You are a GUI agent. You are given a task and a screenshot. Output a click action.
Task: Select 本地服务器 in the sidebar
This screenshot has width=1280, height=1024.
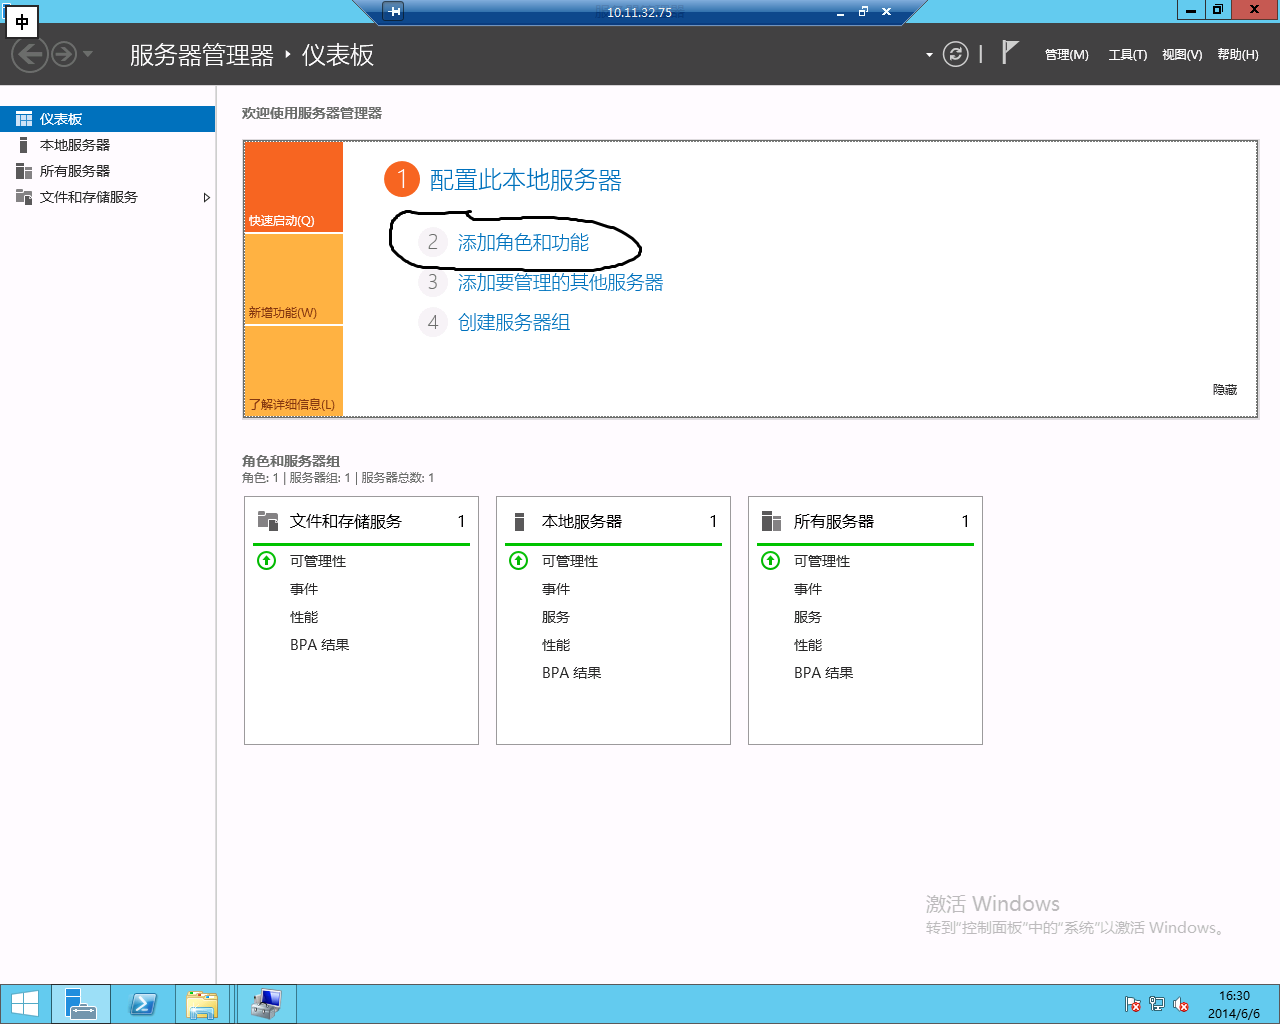[x=108, y=145]
